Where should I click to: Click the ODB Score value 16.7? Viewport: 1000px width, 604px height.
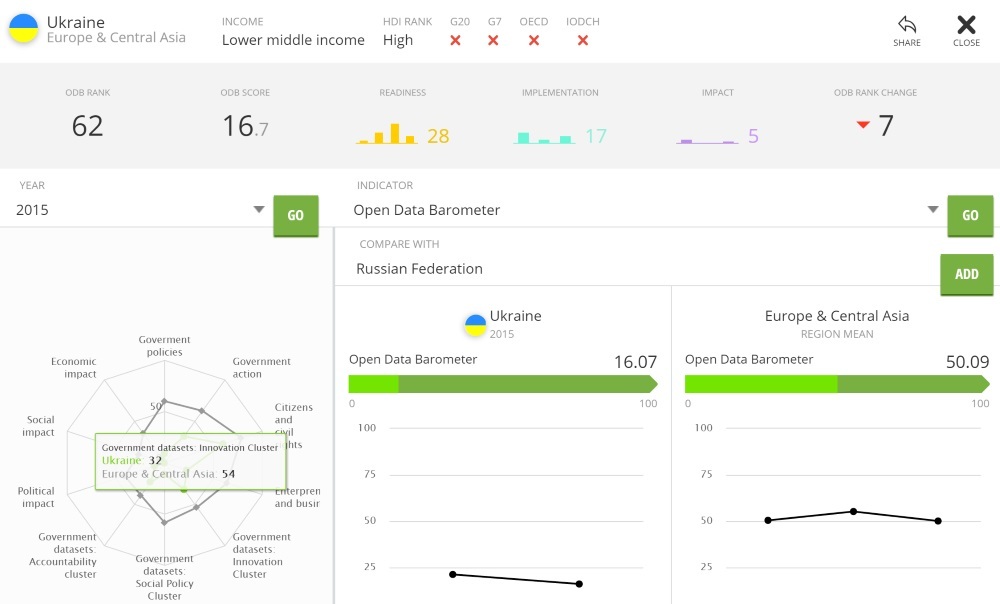coord(246,126)
